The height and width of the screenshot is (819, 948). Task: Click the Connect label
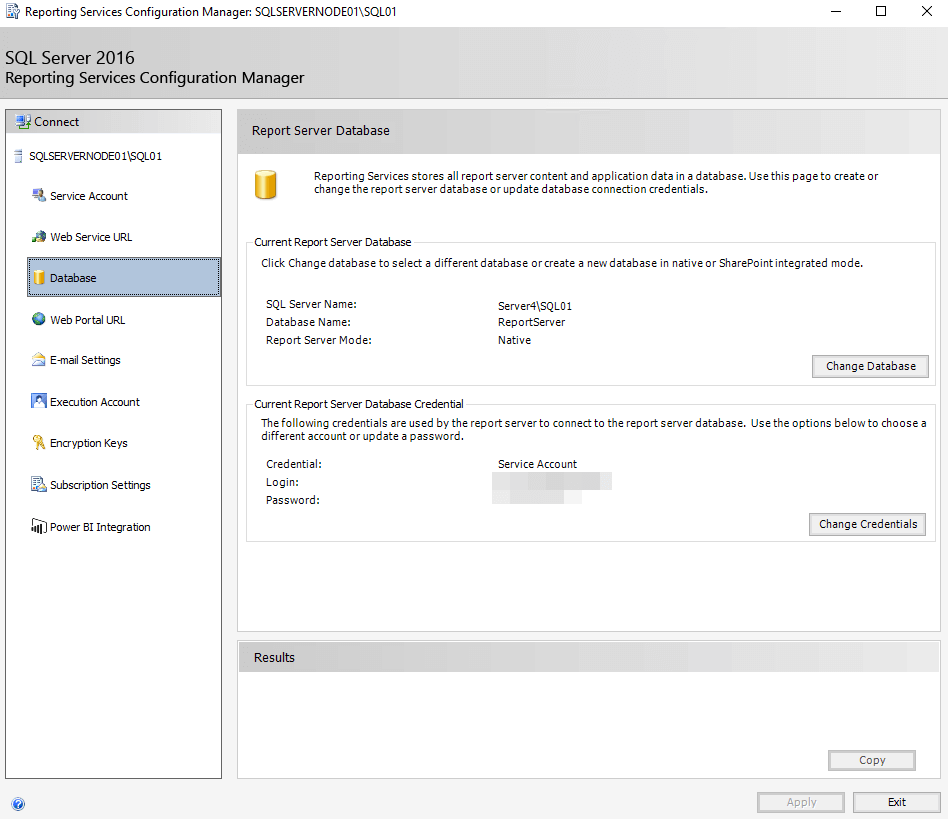coord(56,121)
